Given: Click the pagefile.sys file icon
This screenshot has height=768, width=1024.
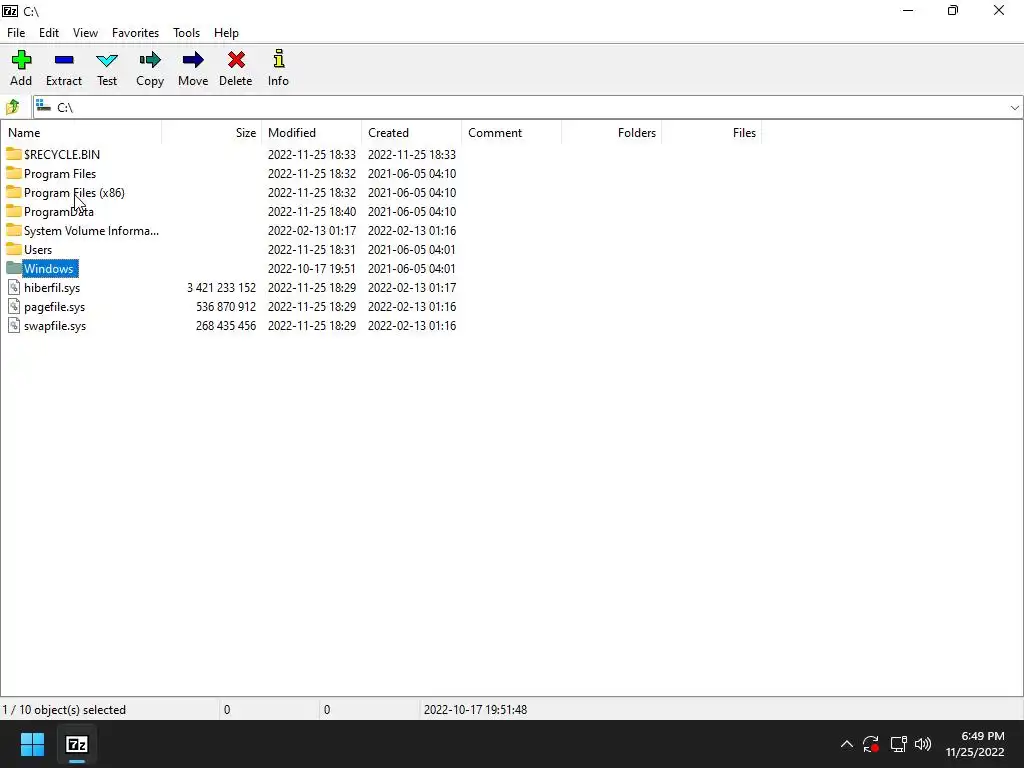Looking at the screenshot, I should click(x=14, y=306).
